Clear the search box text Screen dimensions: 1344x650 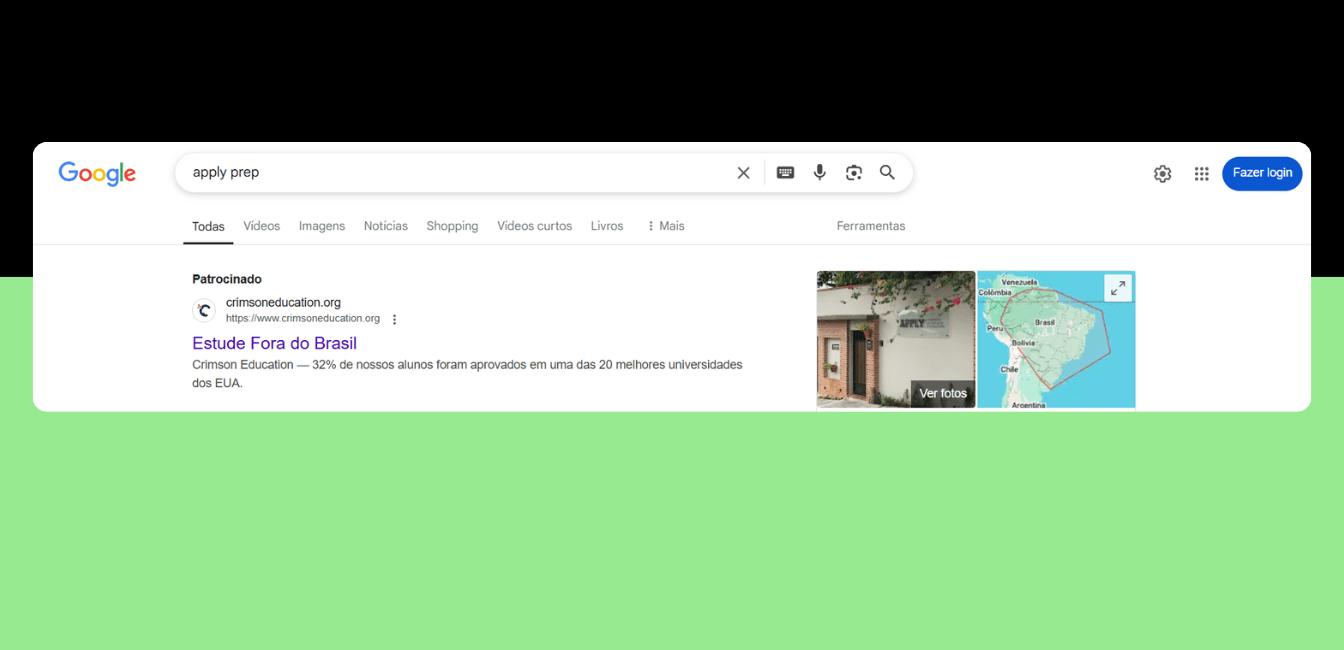[x=743, y=173]
